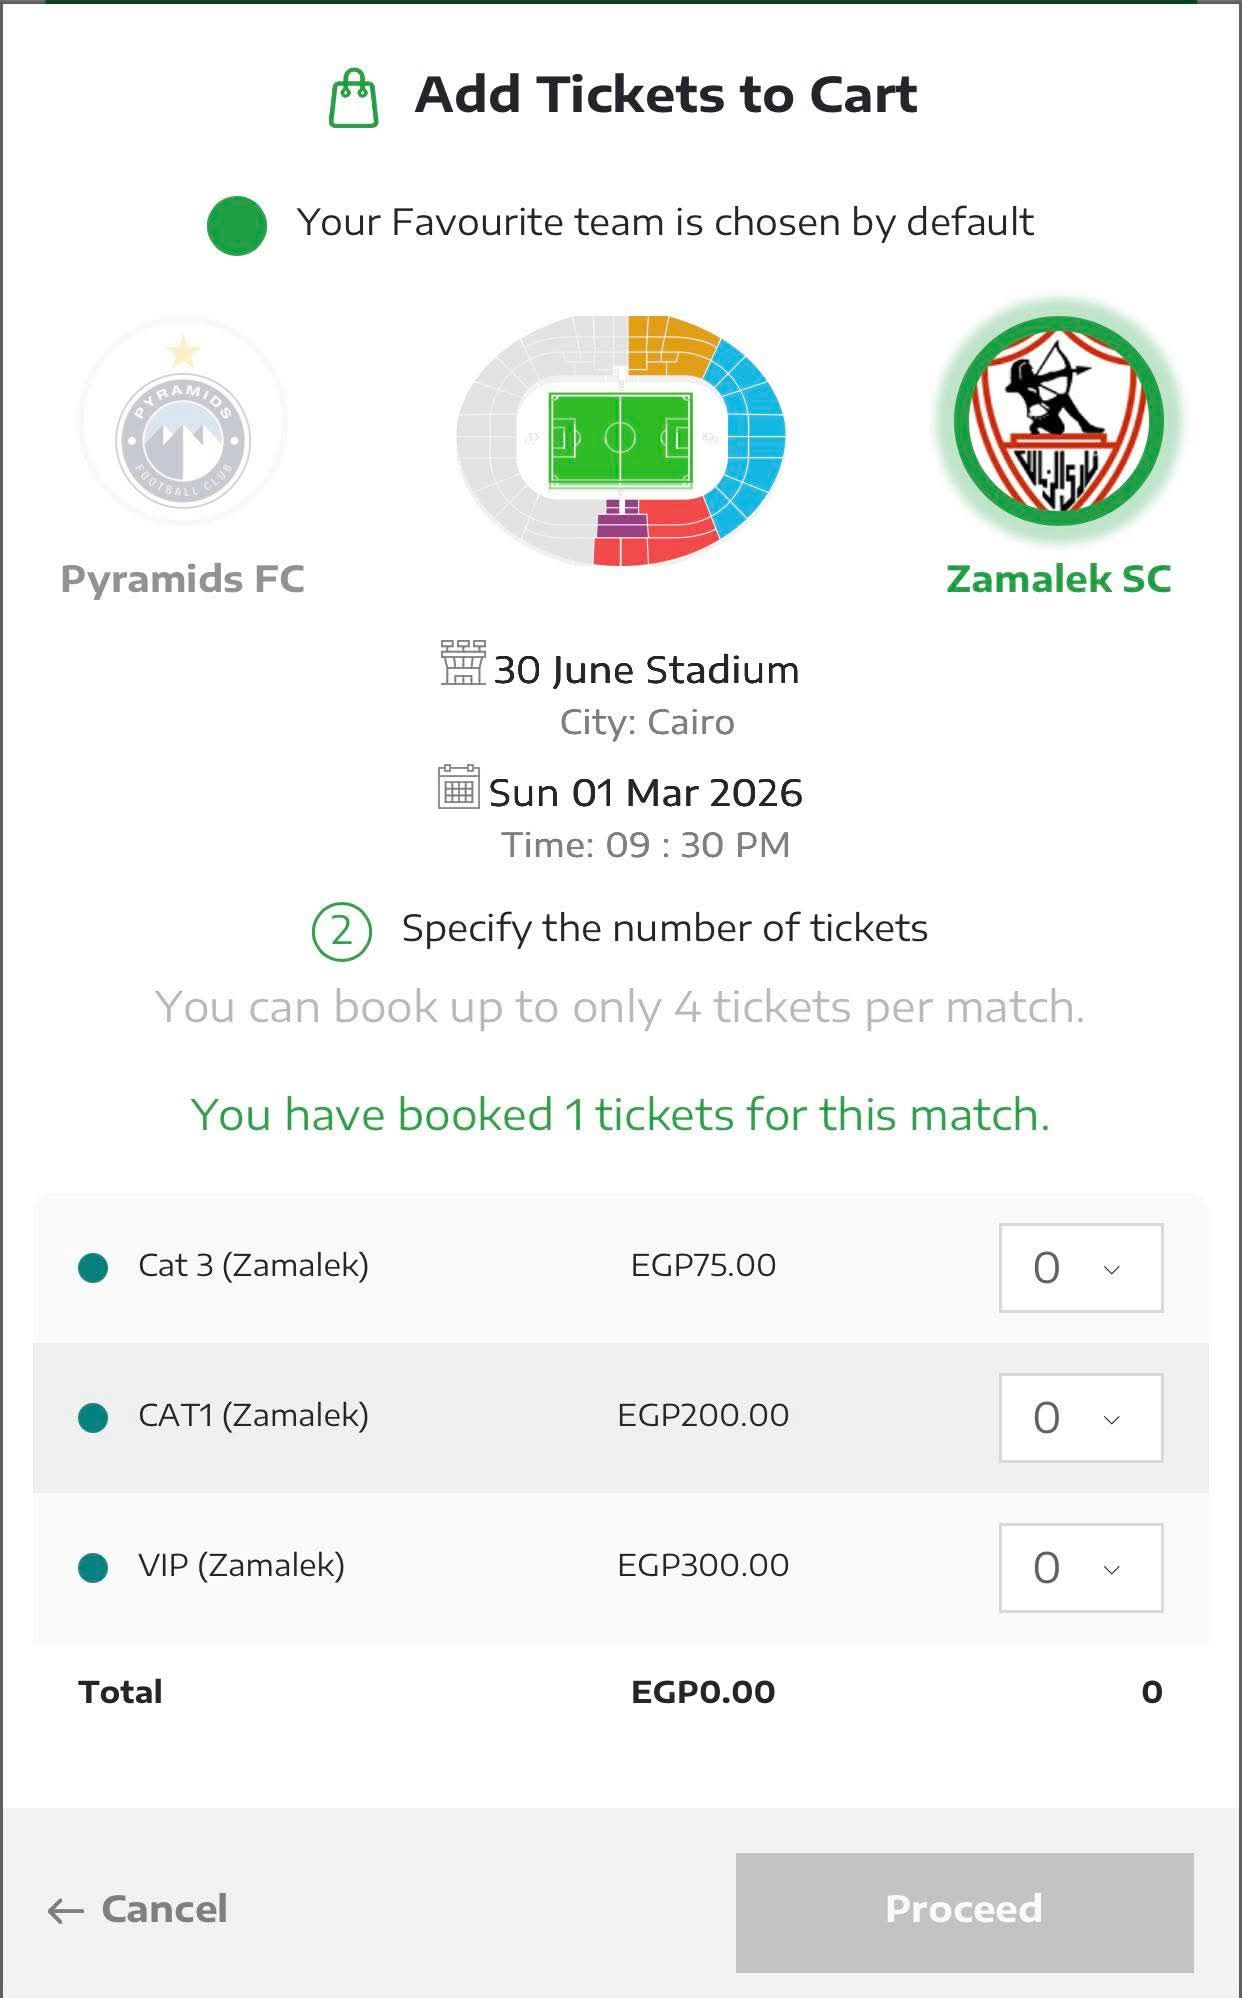Click the back arrow next to Cancel
The image size is (1242, 1998).
click(66, 1911)
